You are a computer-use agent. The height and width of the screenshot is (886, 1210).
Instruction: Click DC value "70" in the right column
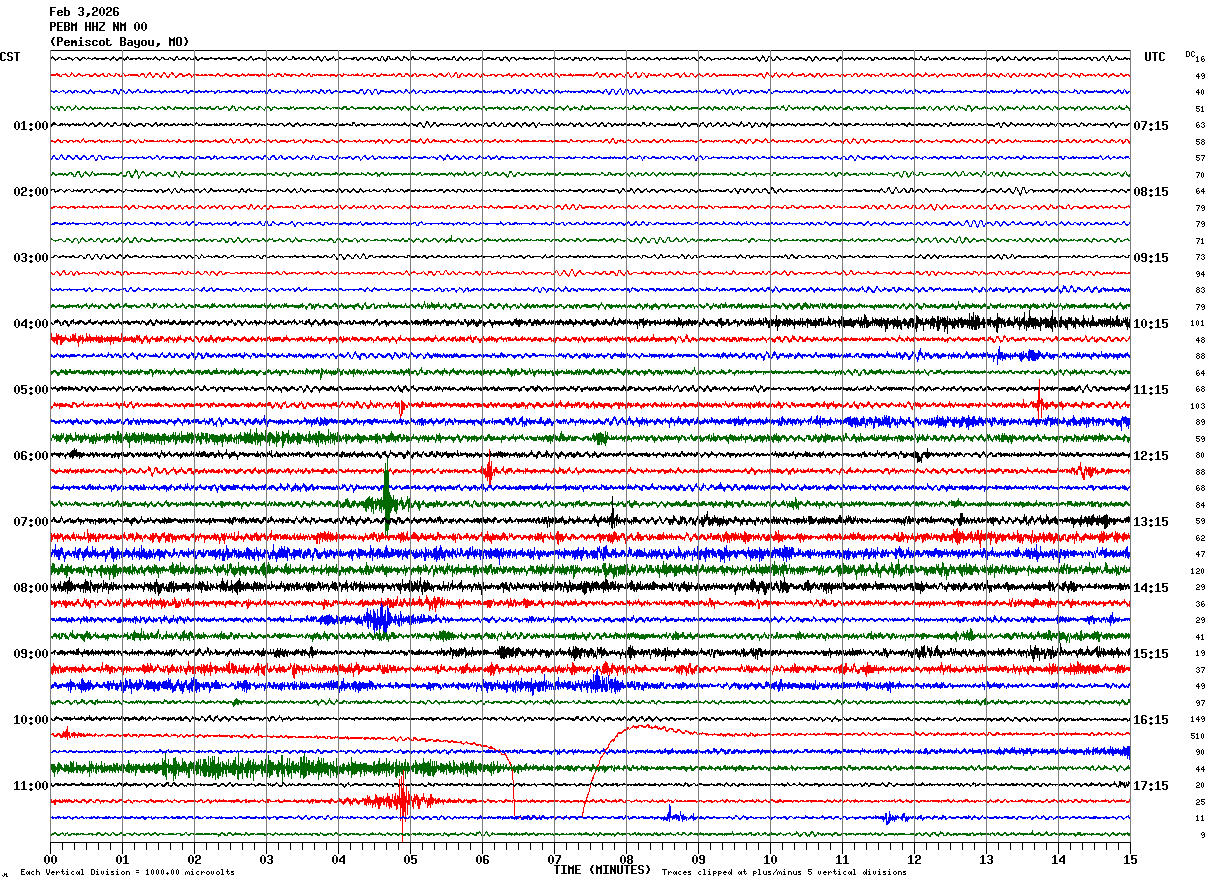[1200, 175]
